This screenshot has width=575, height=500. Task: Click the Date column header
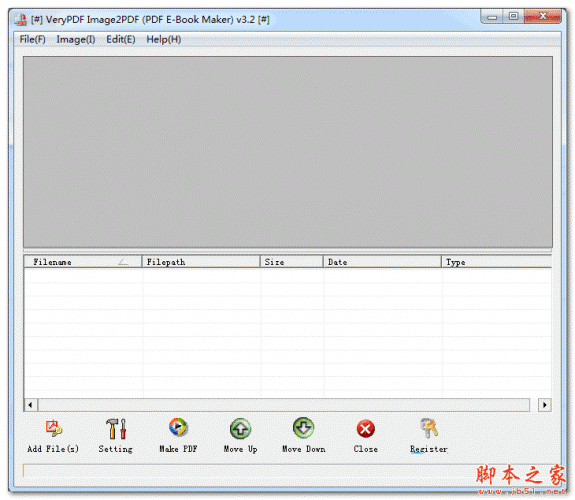[x=382, y=262]
